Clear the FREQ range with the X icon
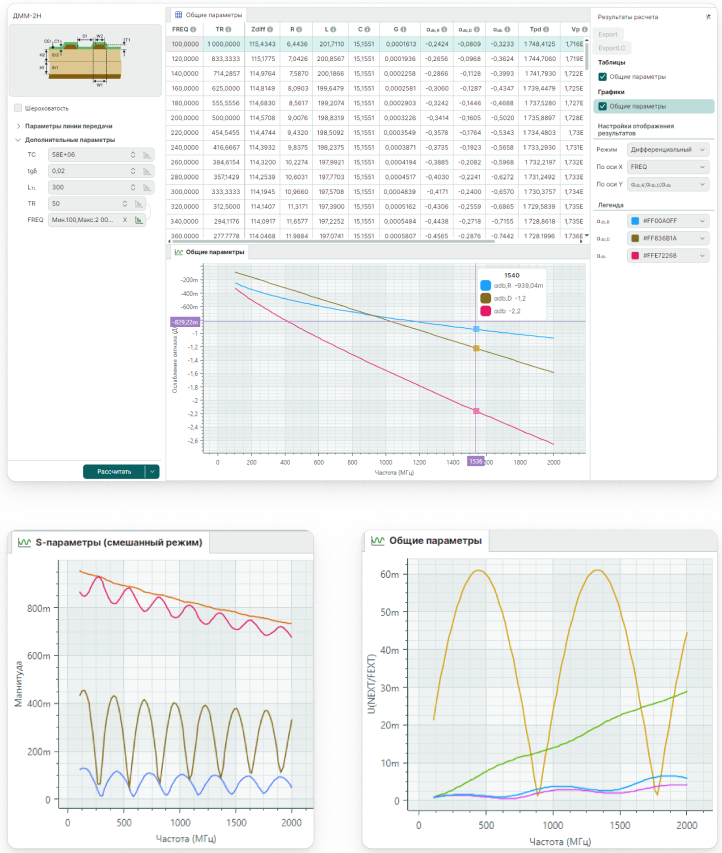This screenshot has width=722, height=853. click(125, 219)
